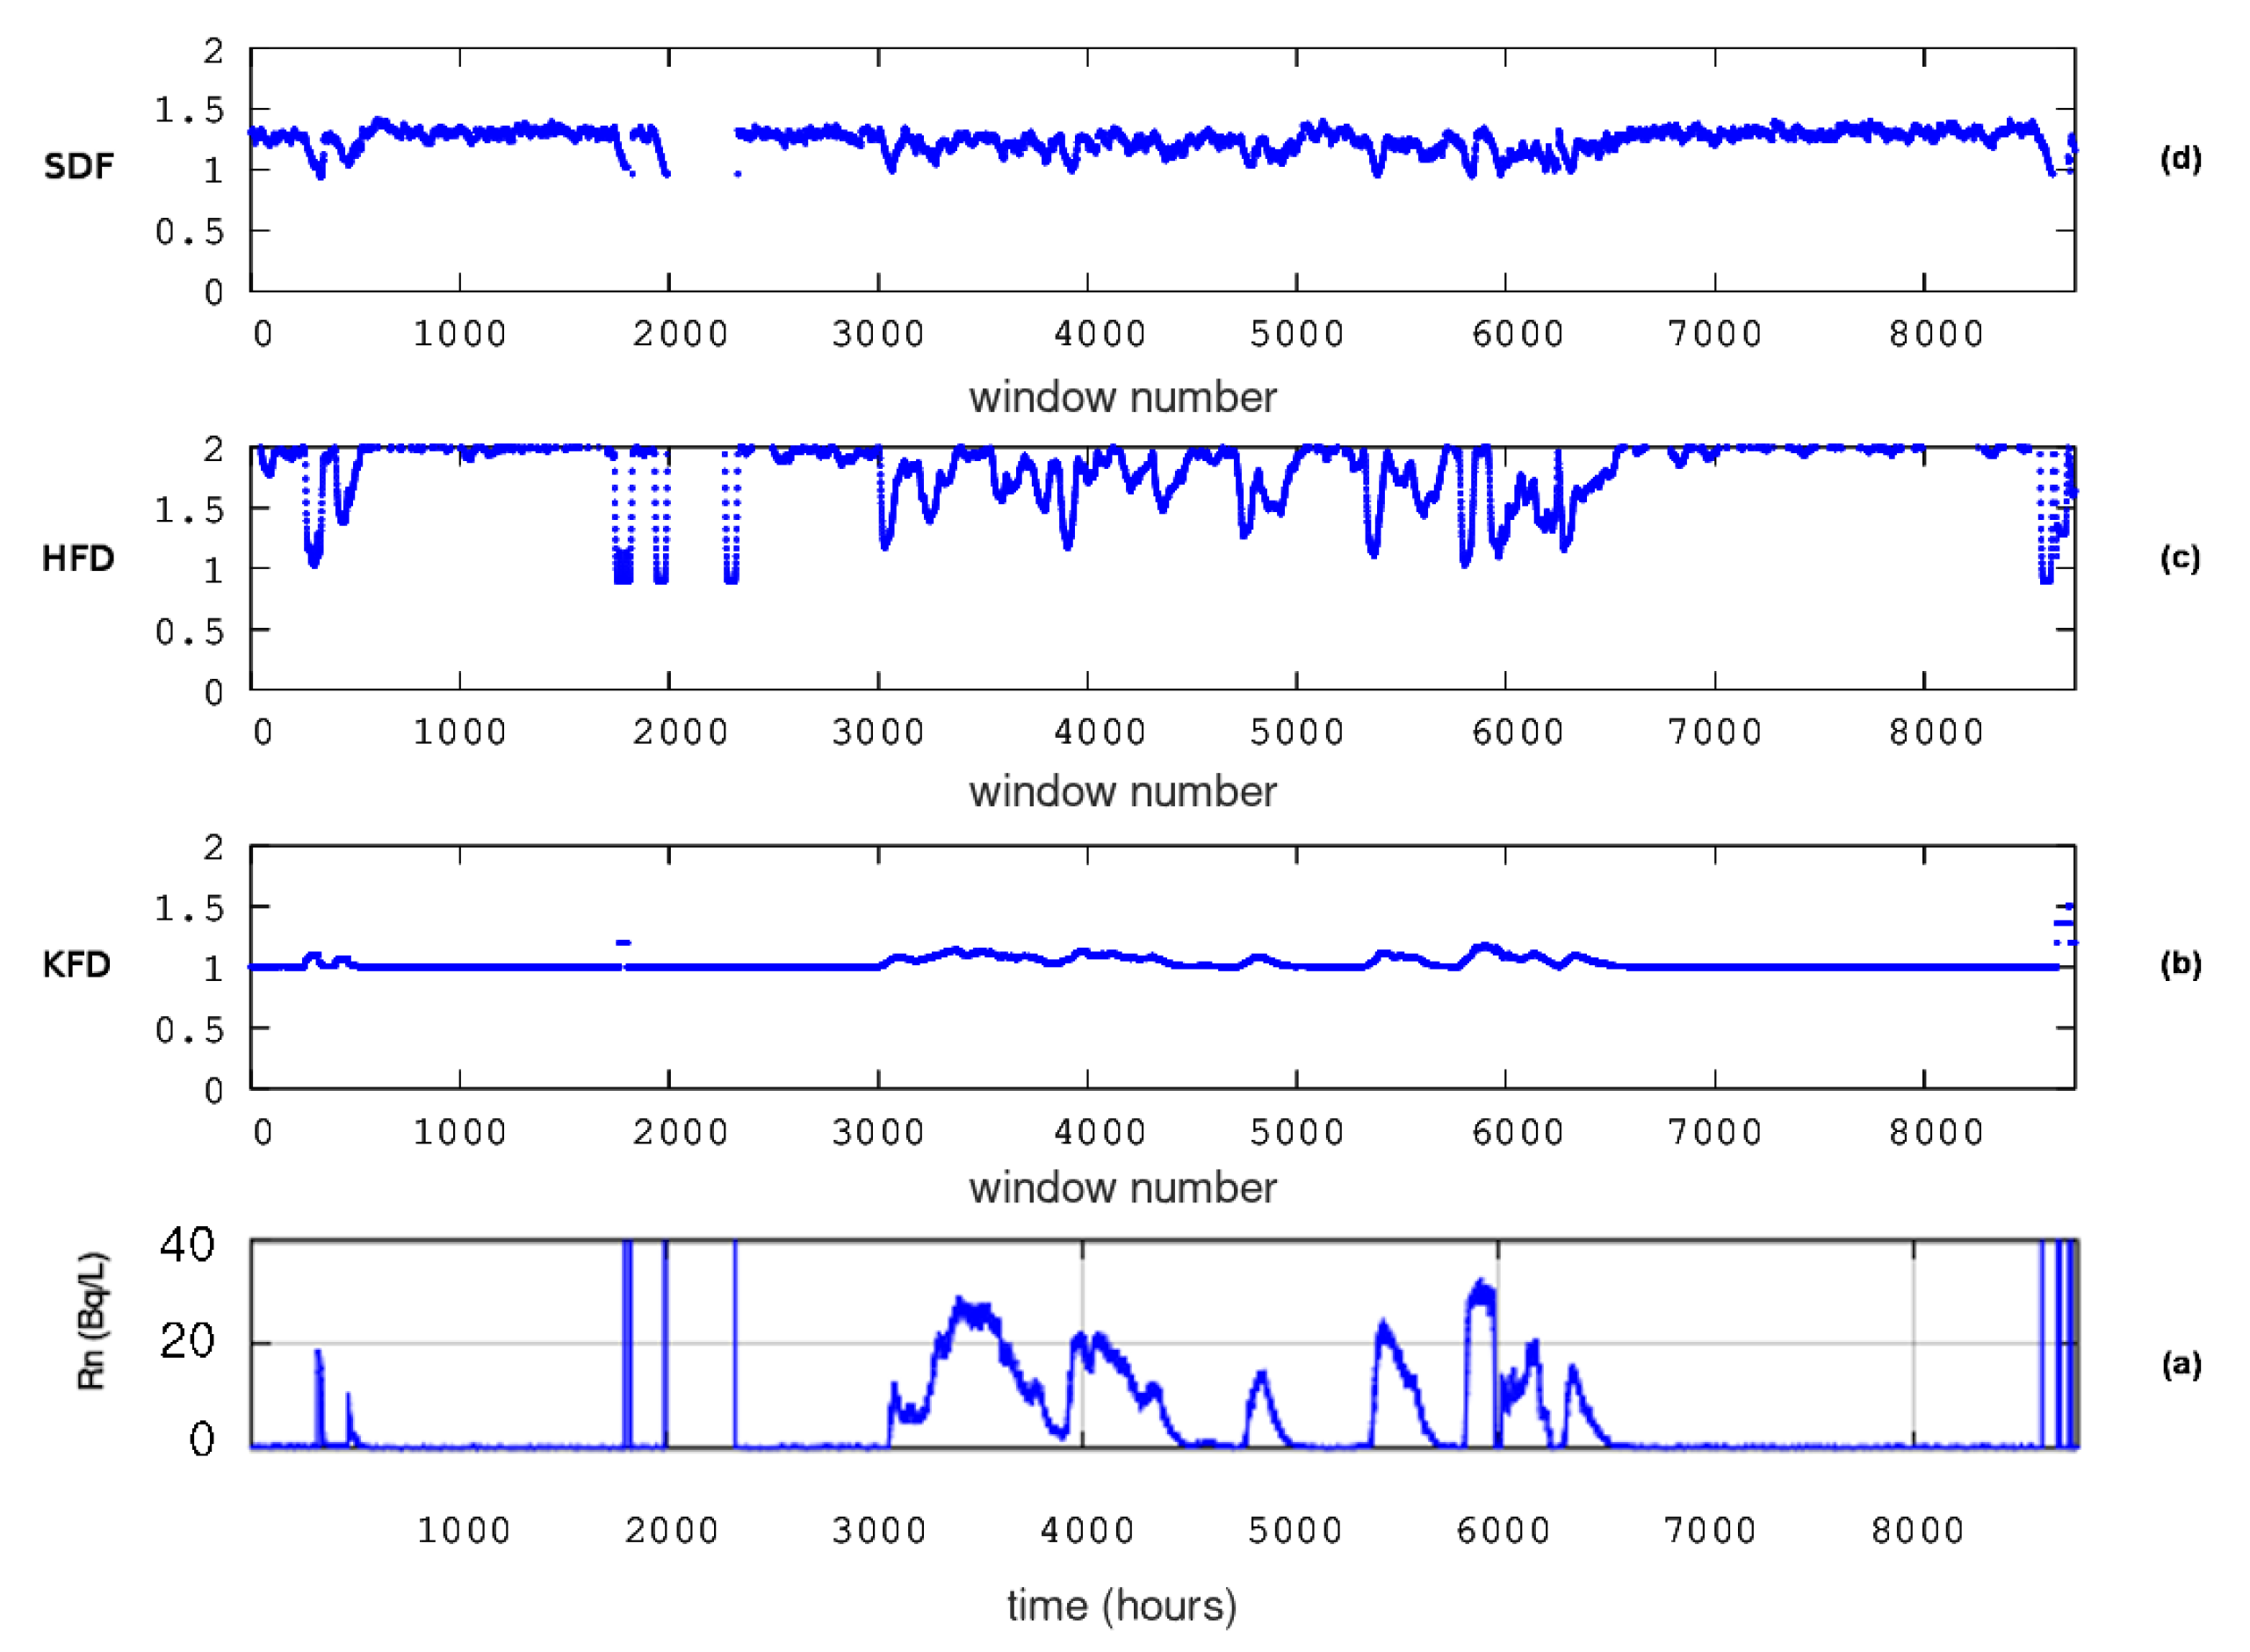Click the 20 tick on Rn axis
This screenshot has height=1652, width=2250.
pos(187,1341)
